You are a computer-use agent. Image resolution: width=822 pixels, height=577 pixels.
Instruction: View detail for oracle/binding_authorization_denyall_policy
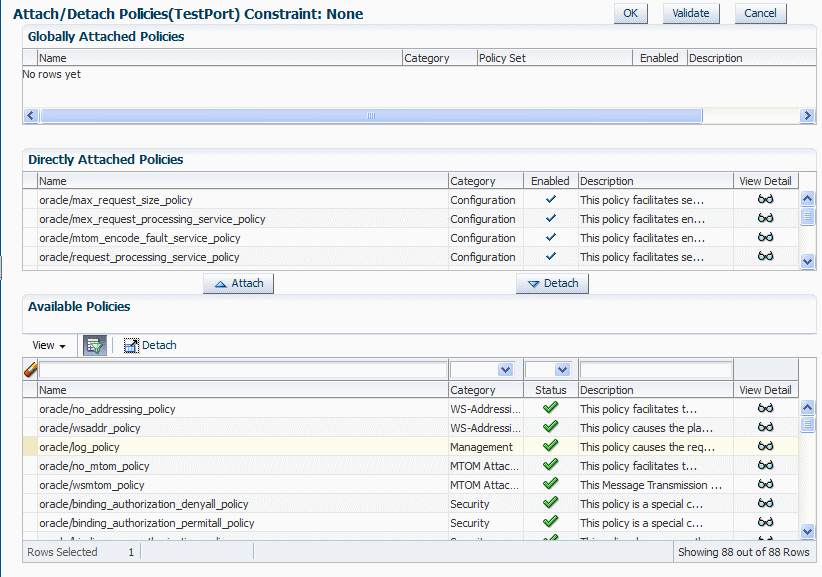point(765,503)
